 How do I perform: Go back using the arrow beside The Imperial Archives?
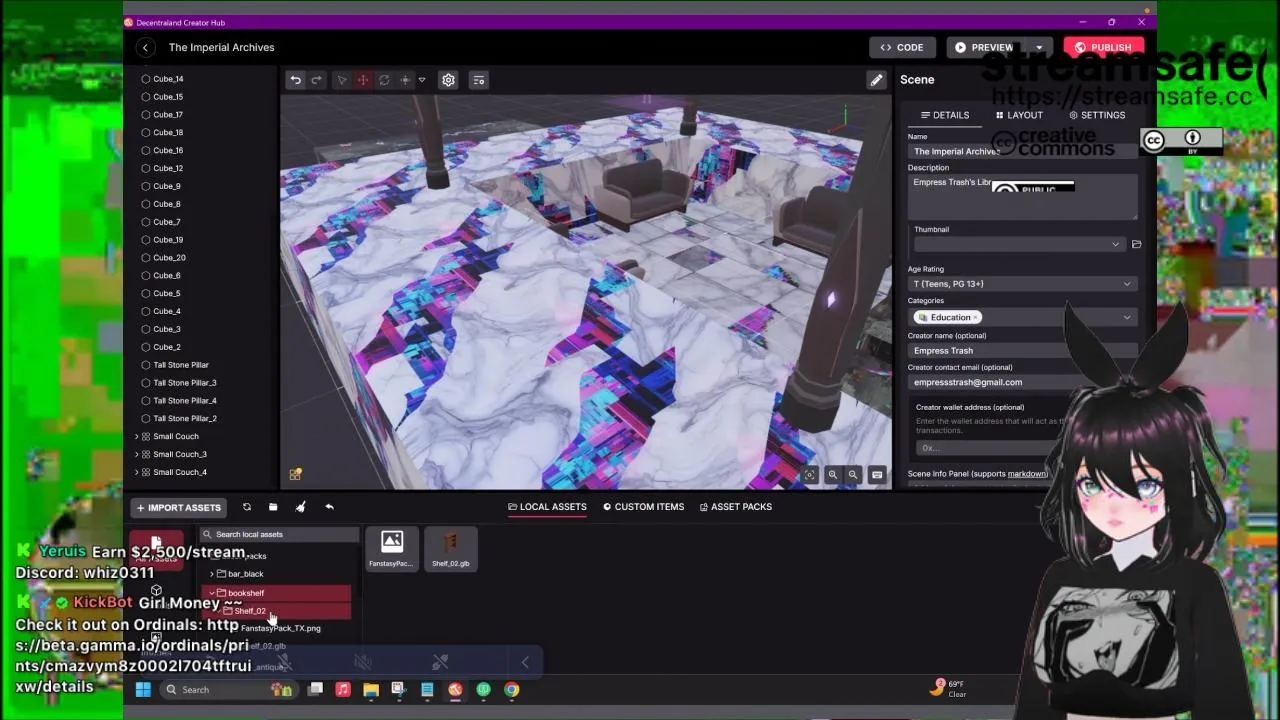coord(145,47)
